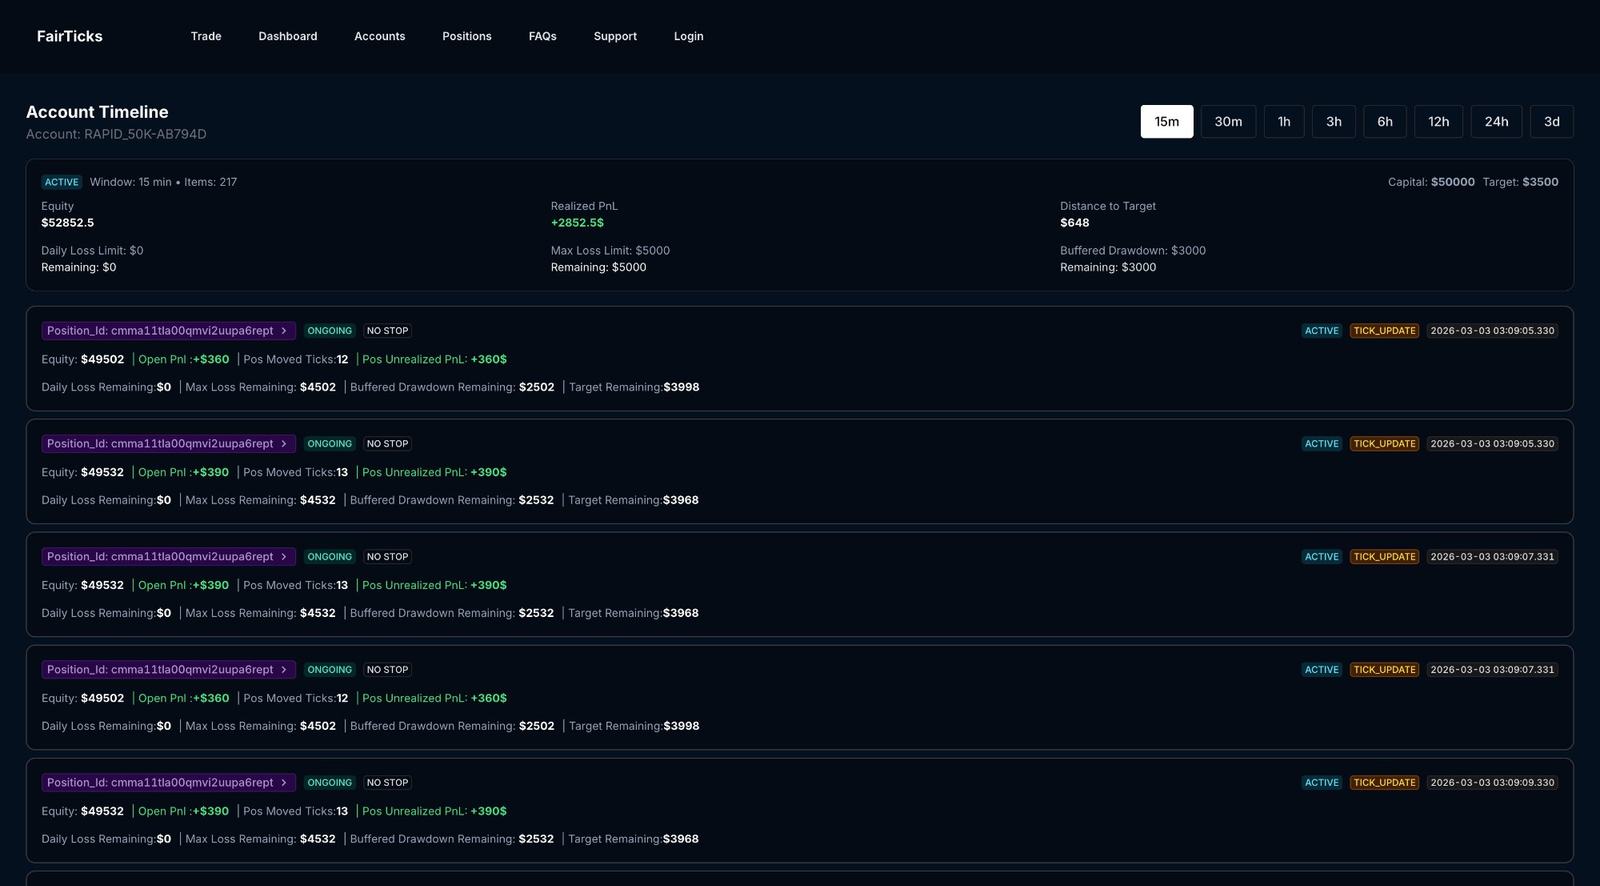Select the 3h time window
This screenshot has height=886, width=1600.
coord(1334,121)
